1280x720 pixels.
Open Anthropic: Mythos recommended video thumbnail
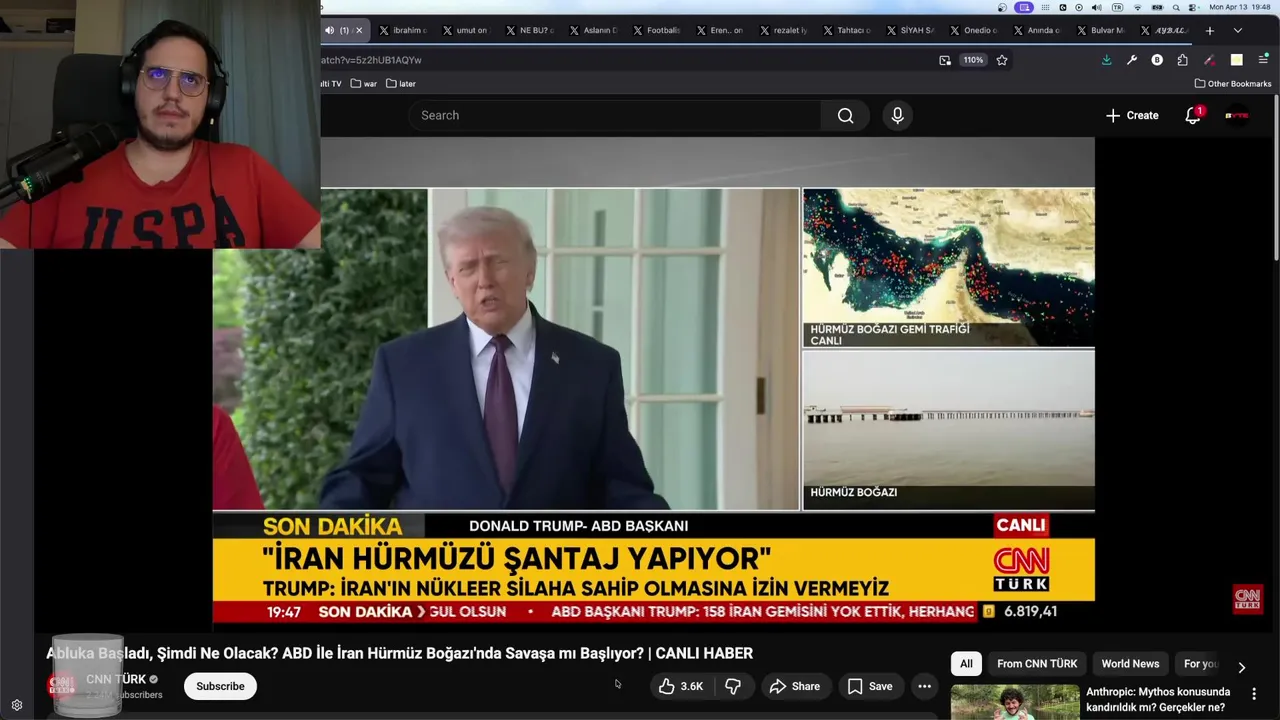(x=1014, y=702)
